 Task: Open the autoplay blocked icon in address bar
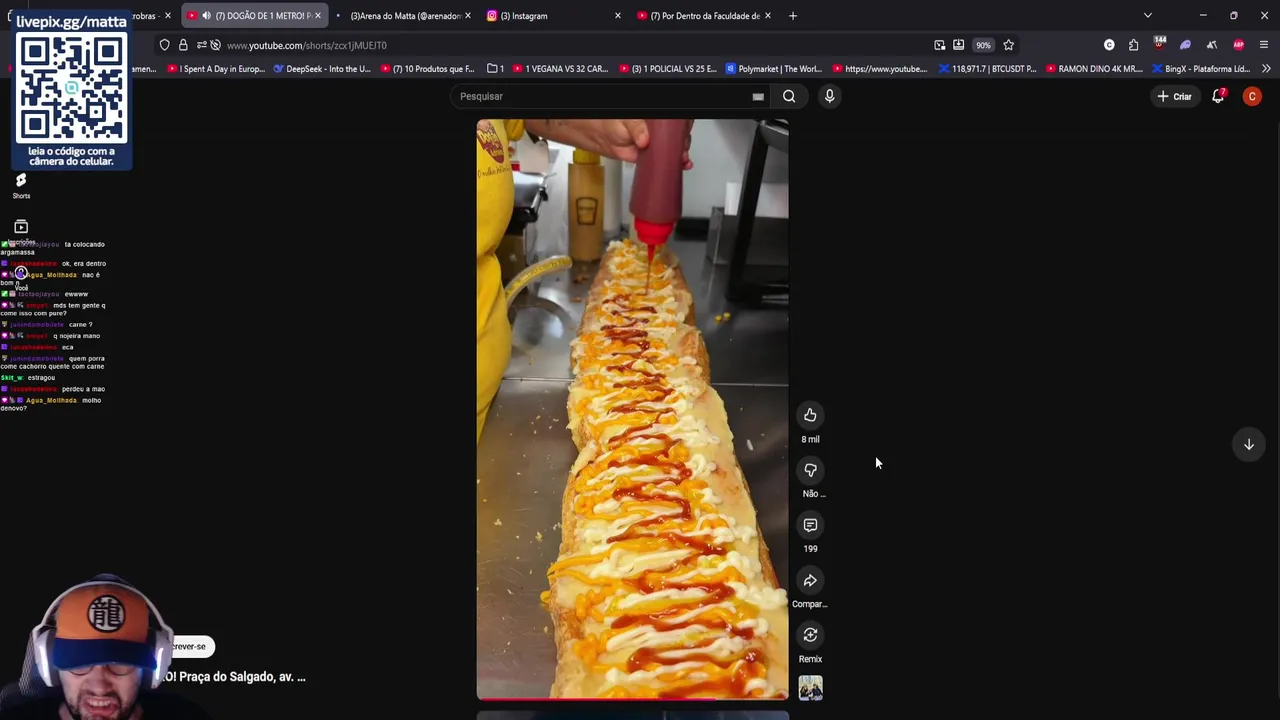click(x=215, y=45)
